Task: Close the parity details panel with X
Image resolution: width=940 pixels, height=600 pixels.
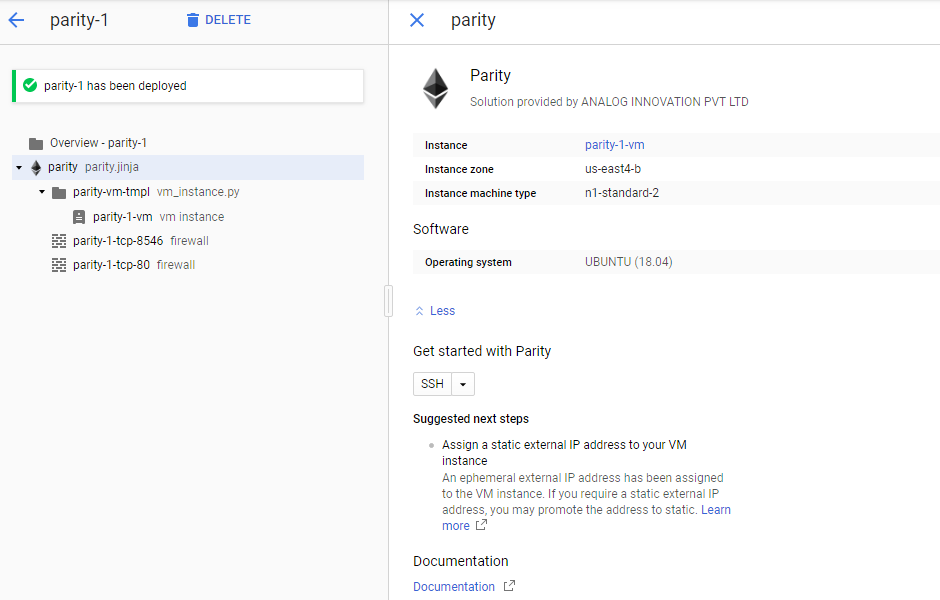Action: pyautogui.click(x=417, y=20)
